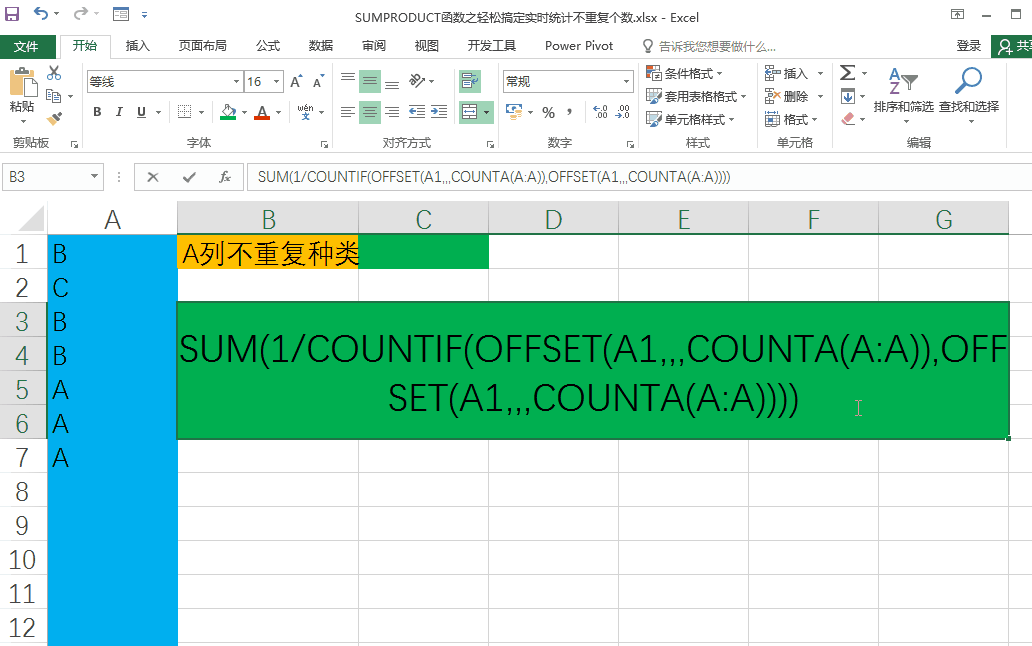
Task: Click the AutoSum sigma icon
Action: point(848,72)
